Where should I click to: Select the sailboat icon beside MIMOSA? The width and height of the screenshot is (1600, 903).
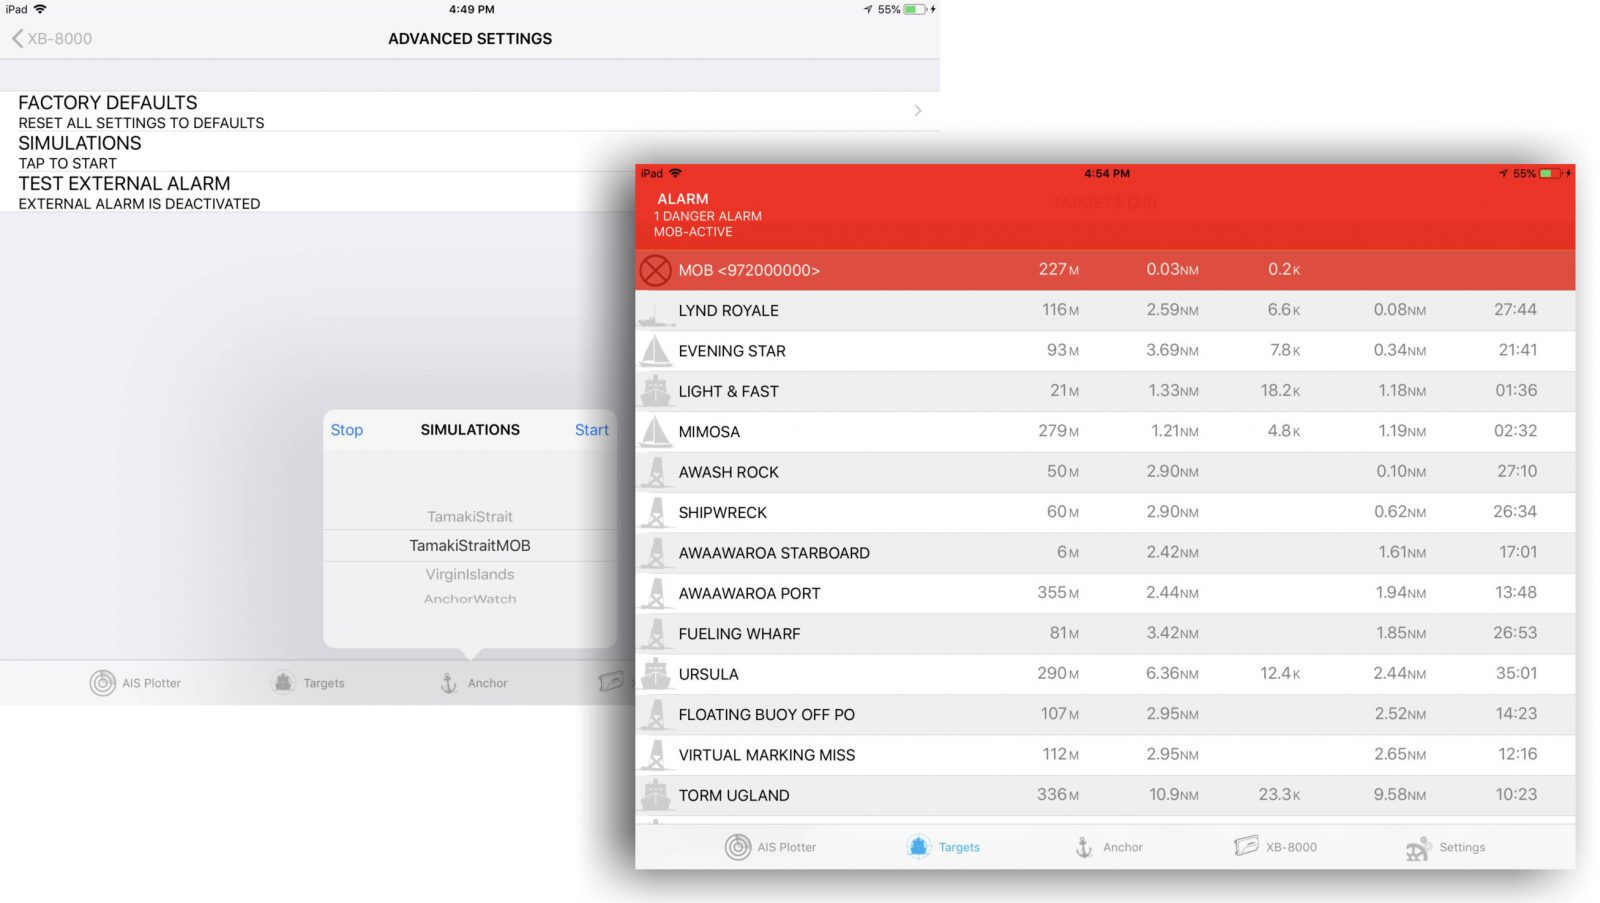657,431
